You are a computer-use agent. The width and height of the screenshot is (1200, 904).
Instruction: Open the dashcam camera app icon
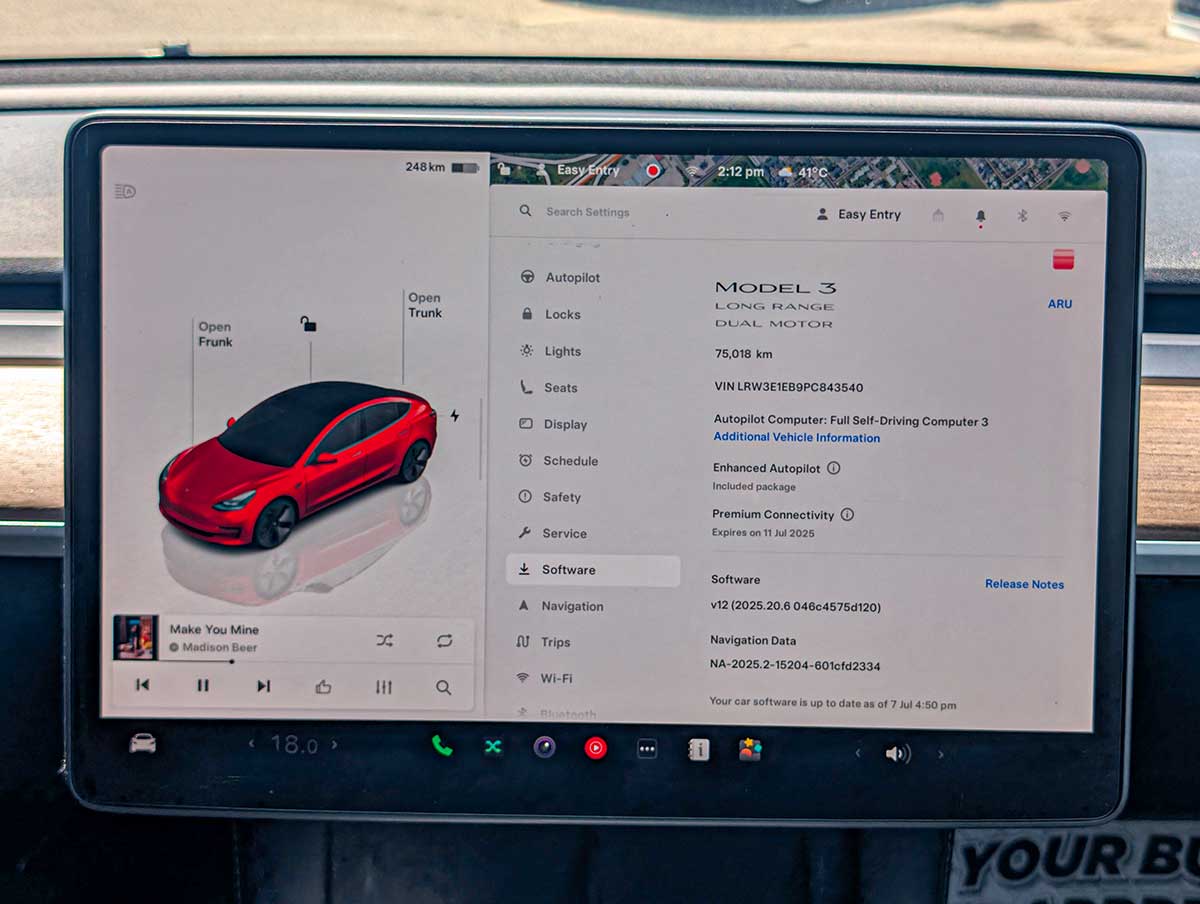(544, 747)
